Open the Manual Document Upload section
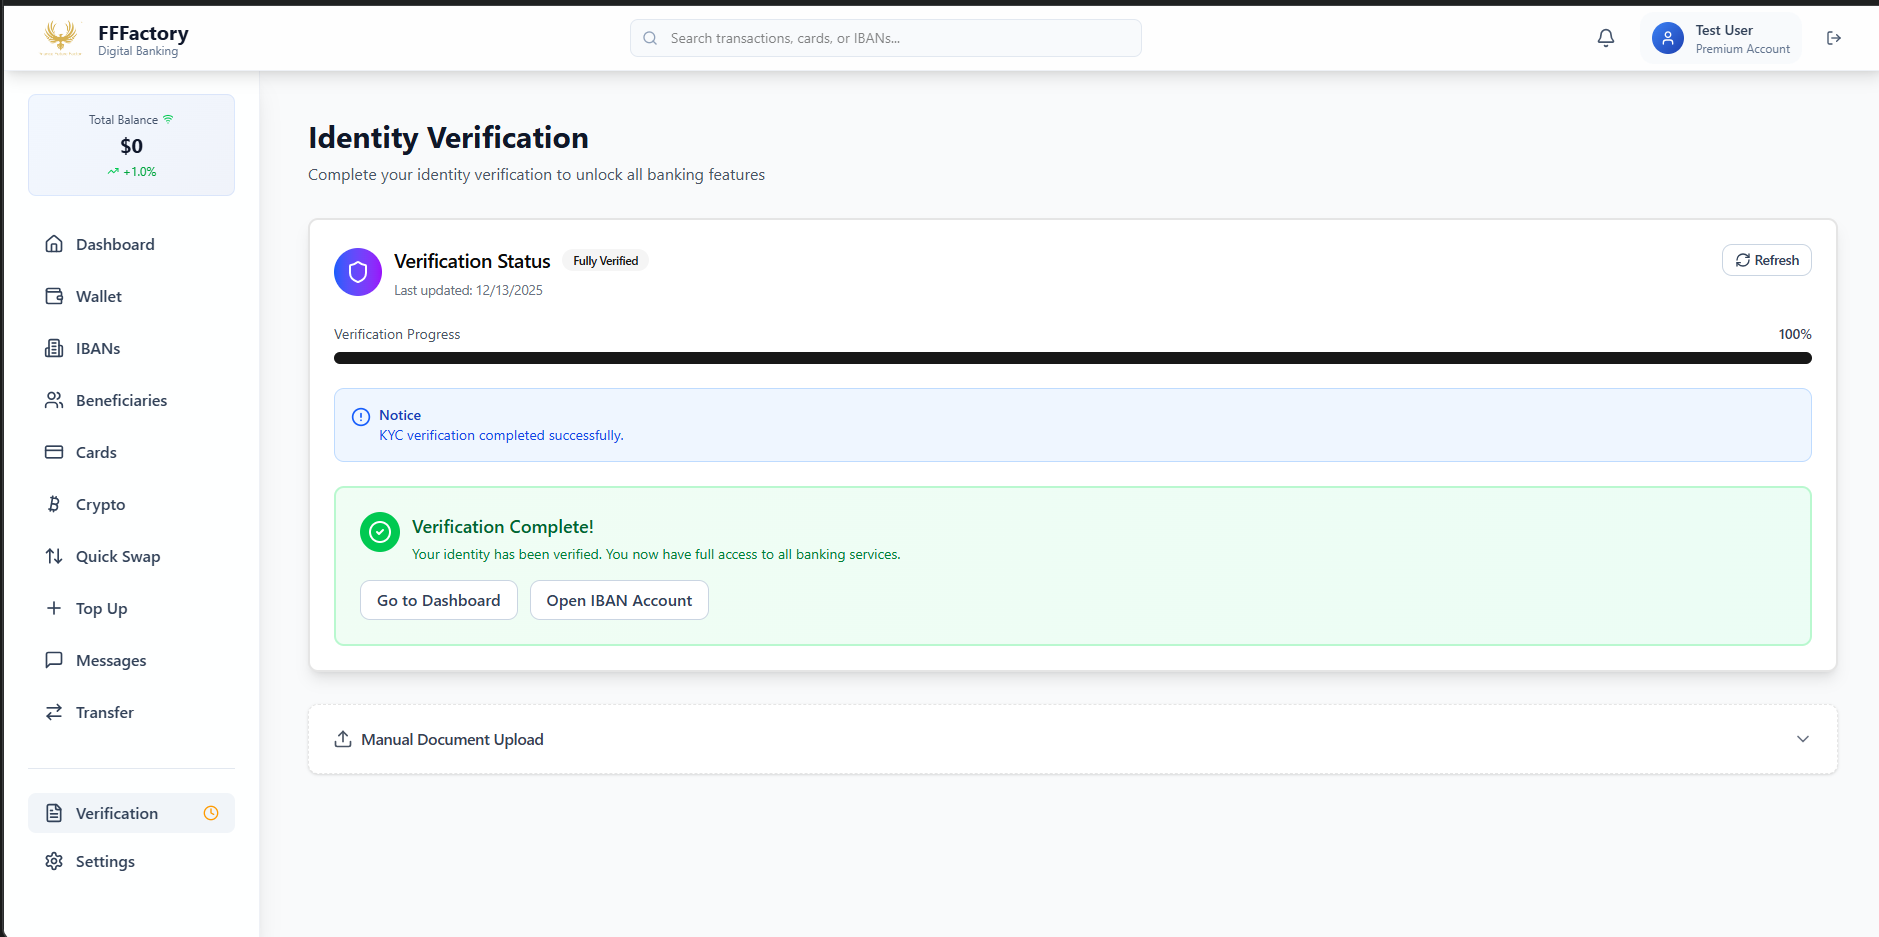1879x937 pixels. 453,739
